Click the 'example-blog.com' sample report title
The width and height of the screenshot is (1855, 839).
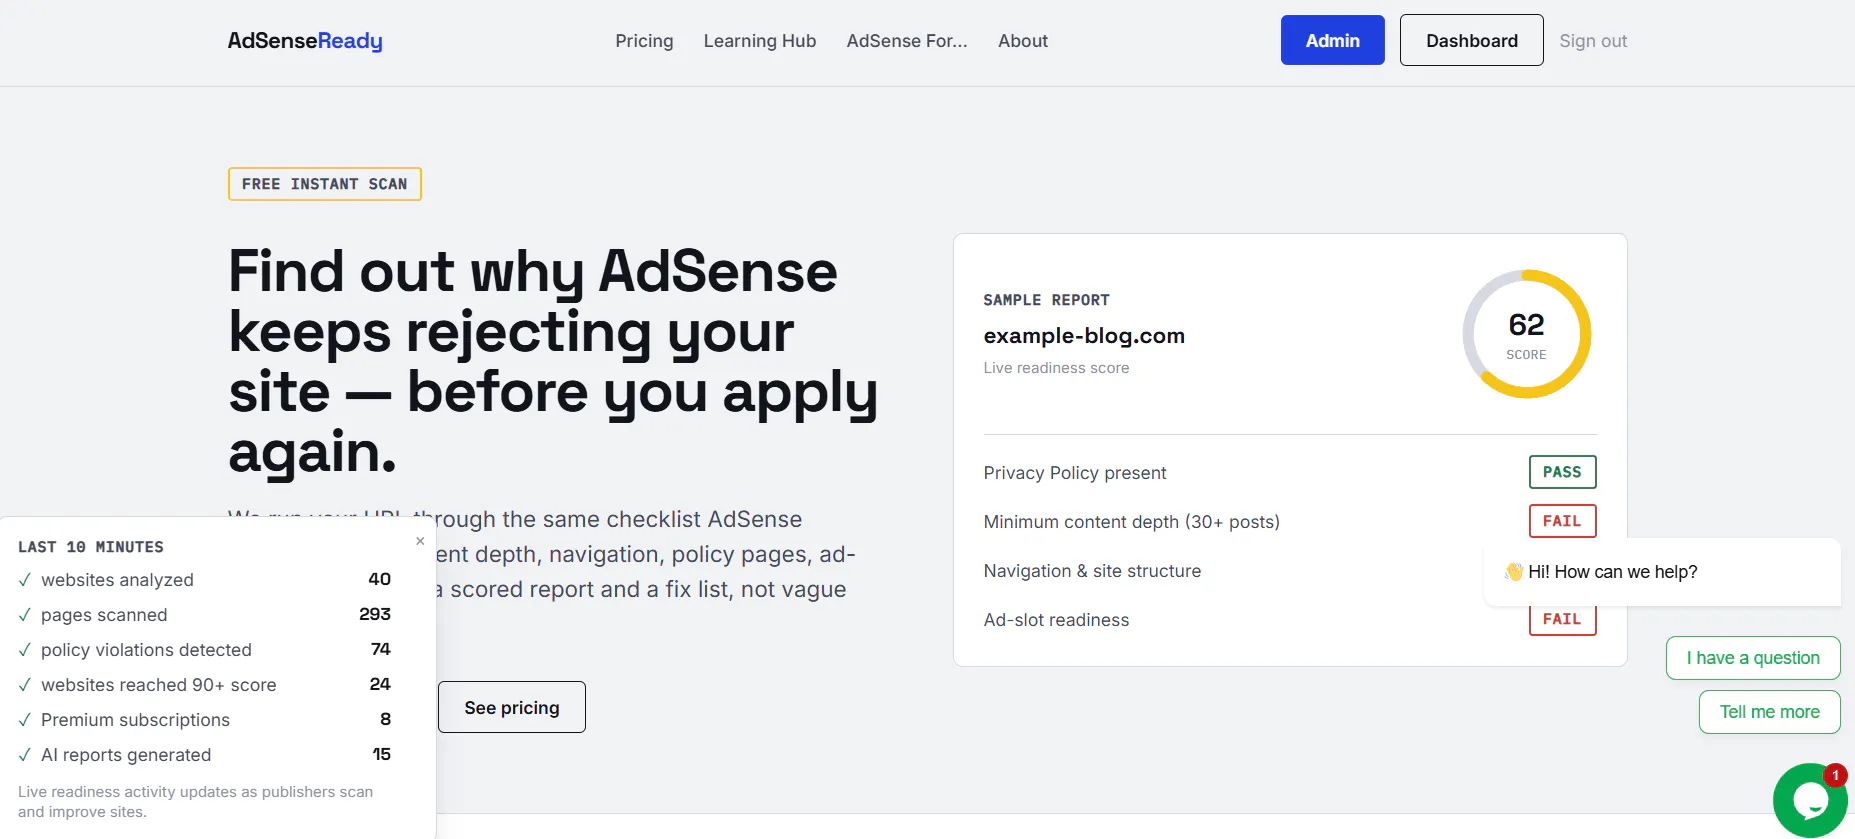[1084, 336]
